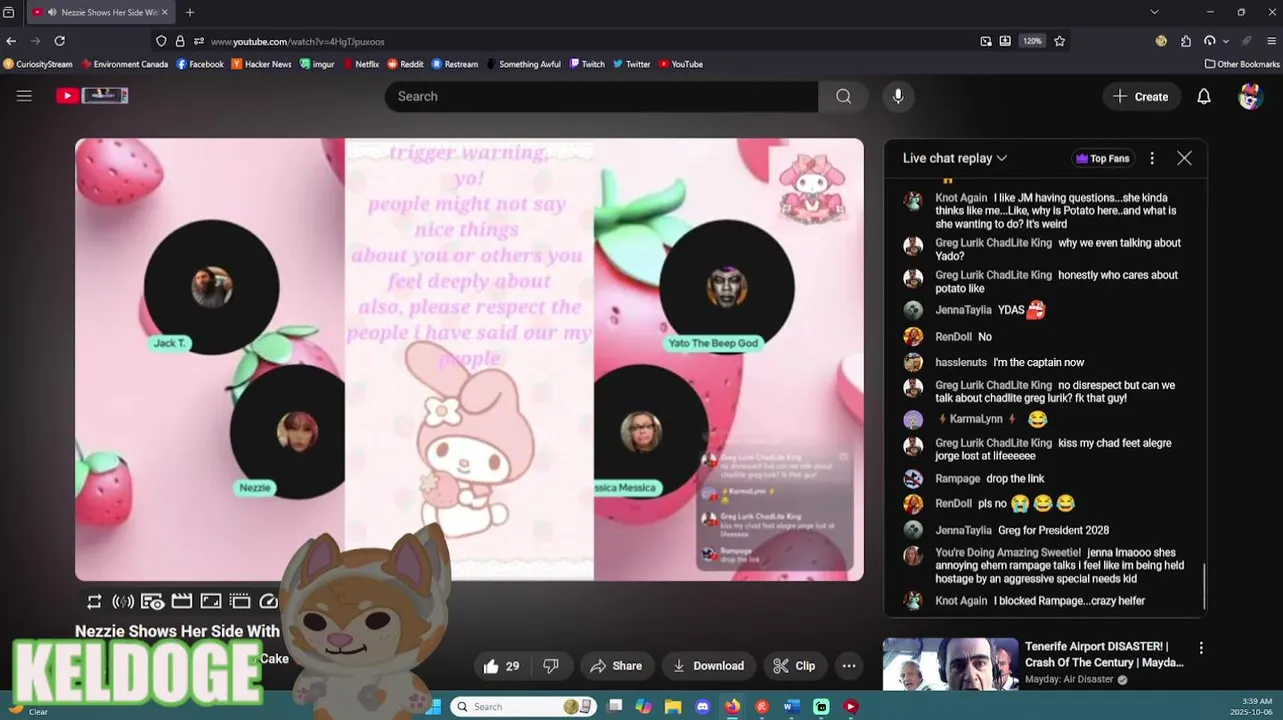Reload the page
Image resolution: width=1283 pixels, height=720 pixels.
60,41
